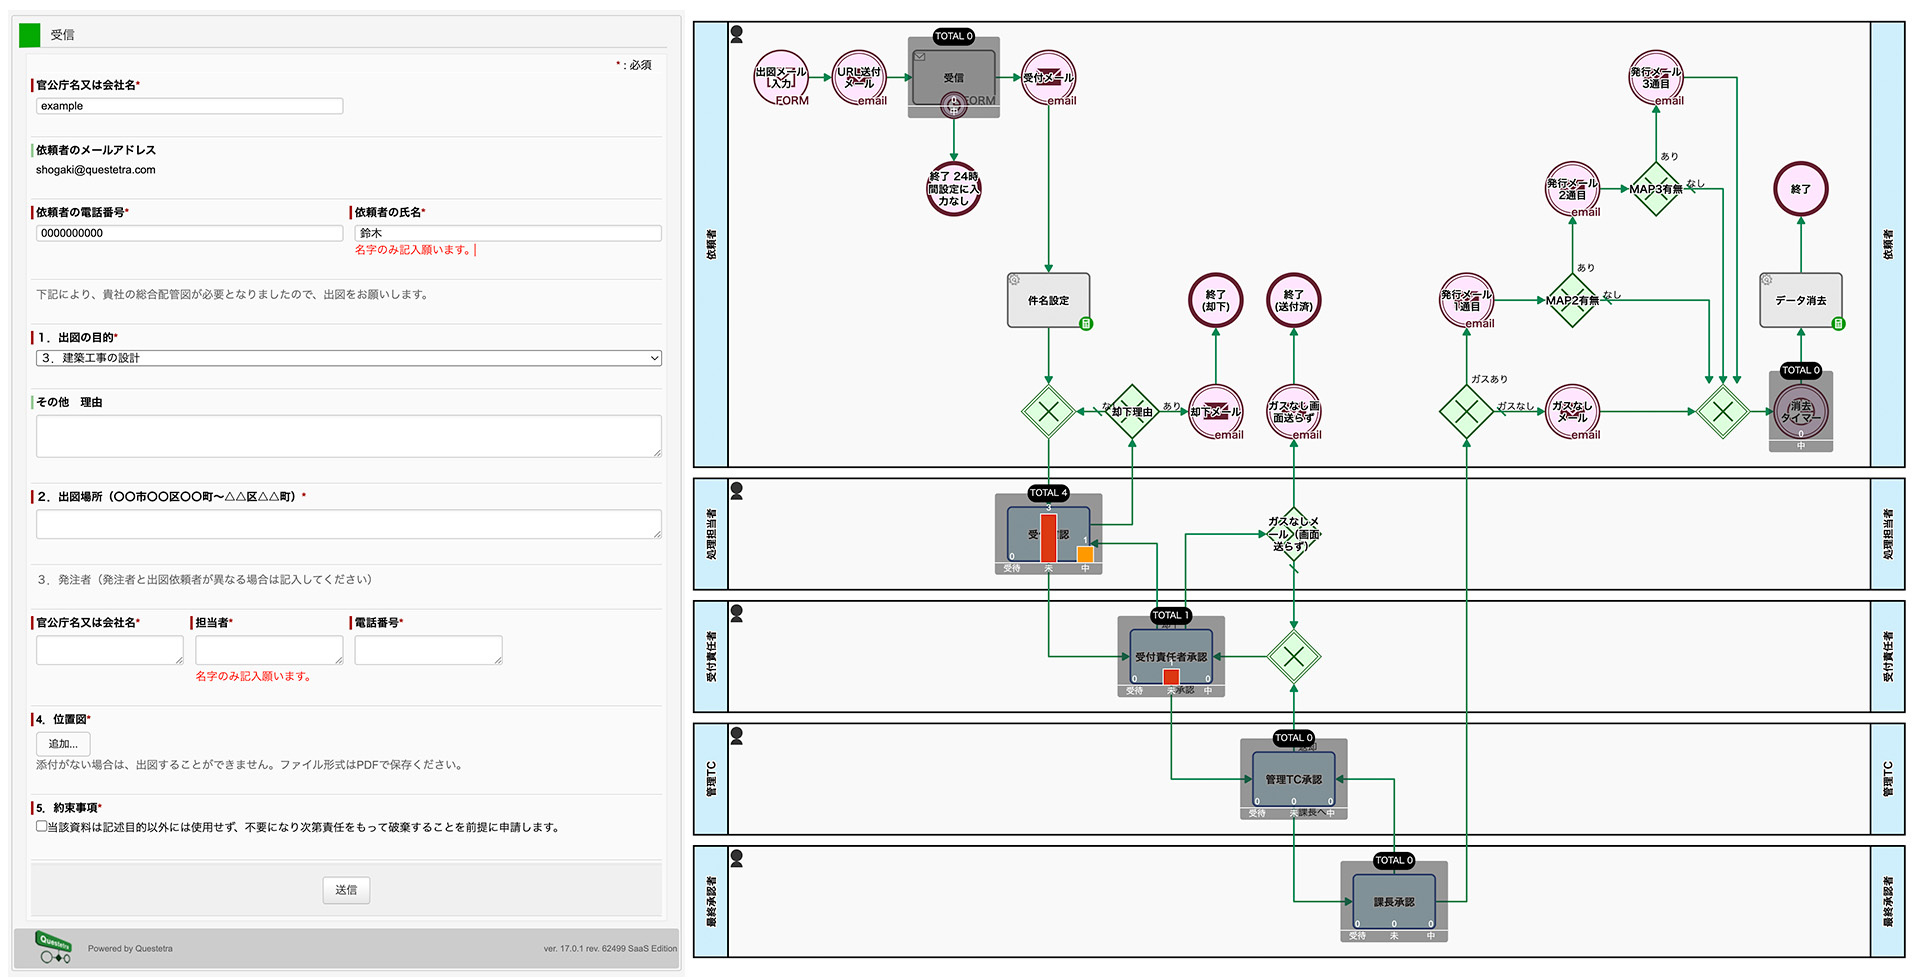Select the 件名設定 script task node

pyautogui.click(x=1048, y=300)
